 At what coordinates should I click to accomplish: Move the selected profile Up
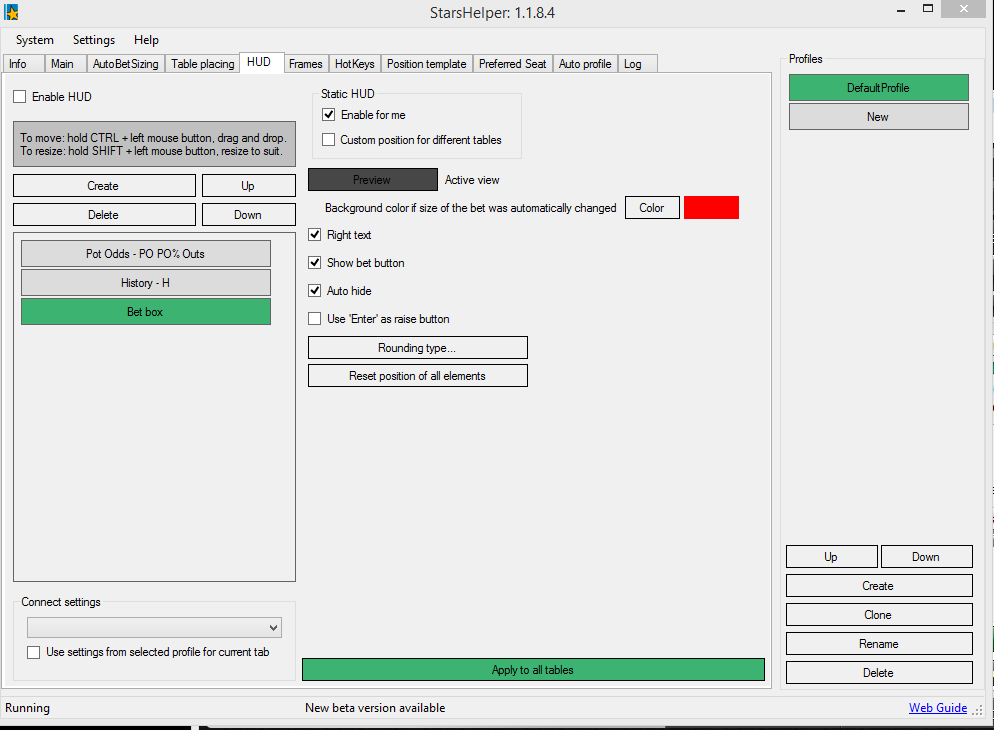pos(832,556)
